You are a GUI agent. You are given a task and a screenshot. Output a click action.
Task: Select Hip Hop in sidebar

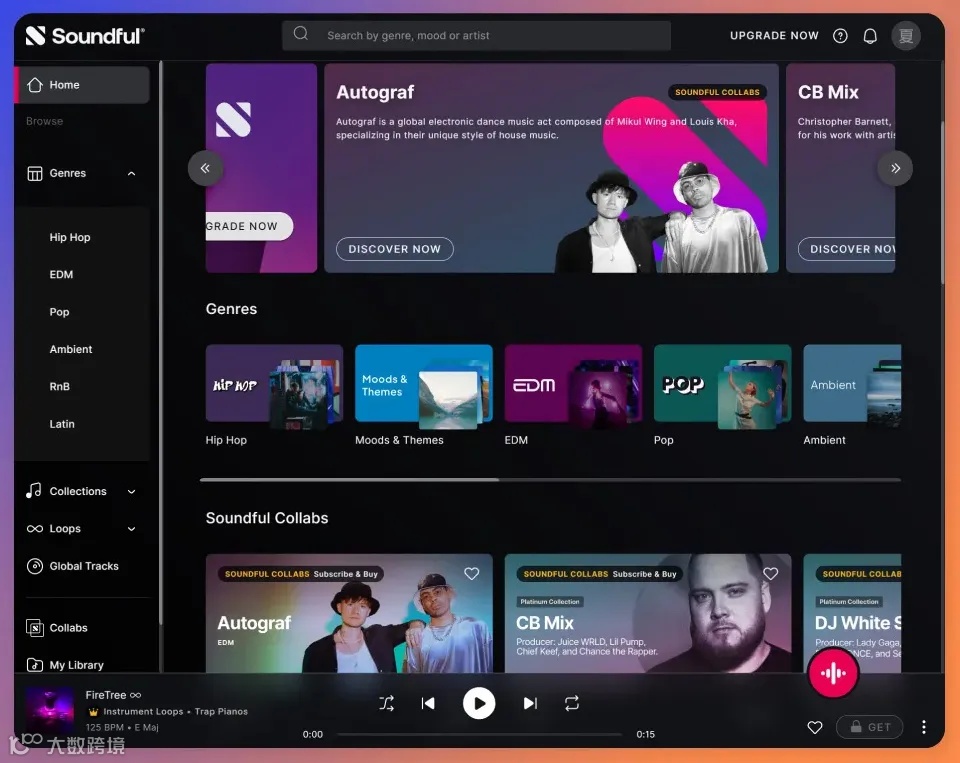[x=70, y=237]
